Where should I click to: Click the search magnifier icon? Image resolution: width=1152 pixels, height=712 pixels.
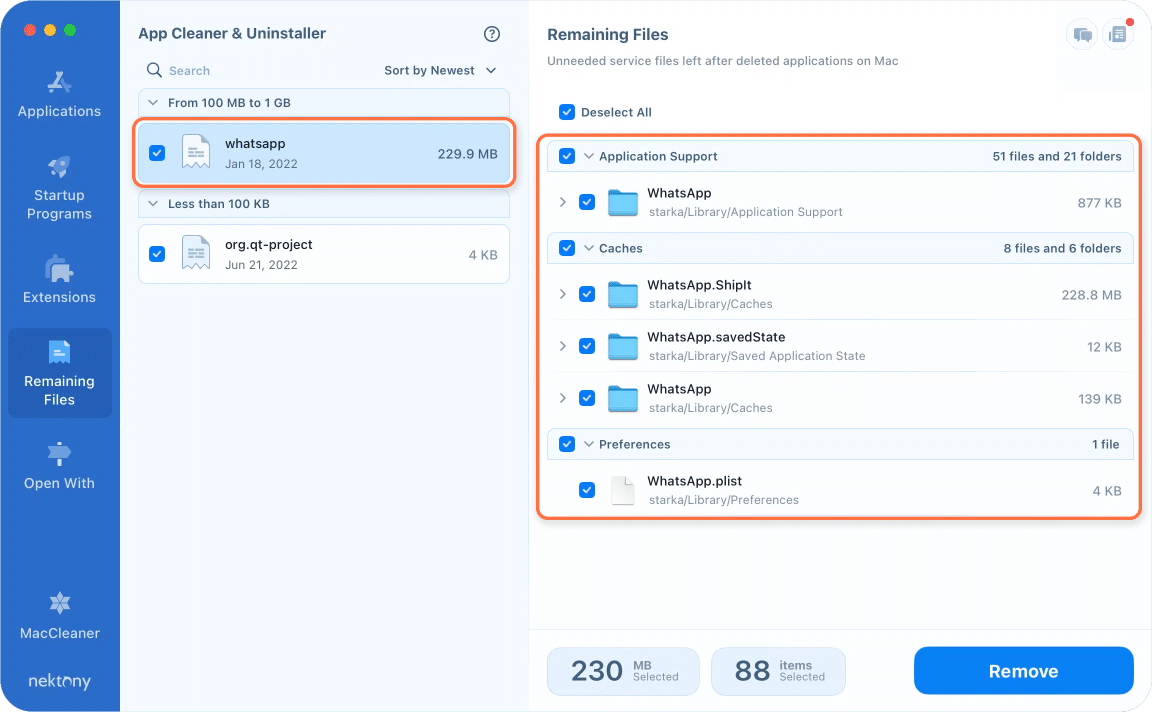pyautogui.click(x=154, y=70)
